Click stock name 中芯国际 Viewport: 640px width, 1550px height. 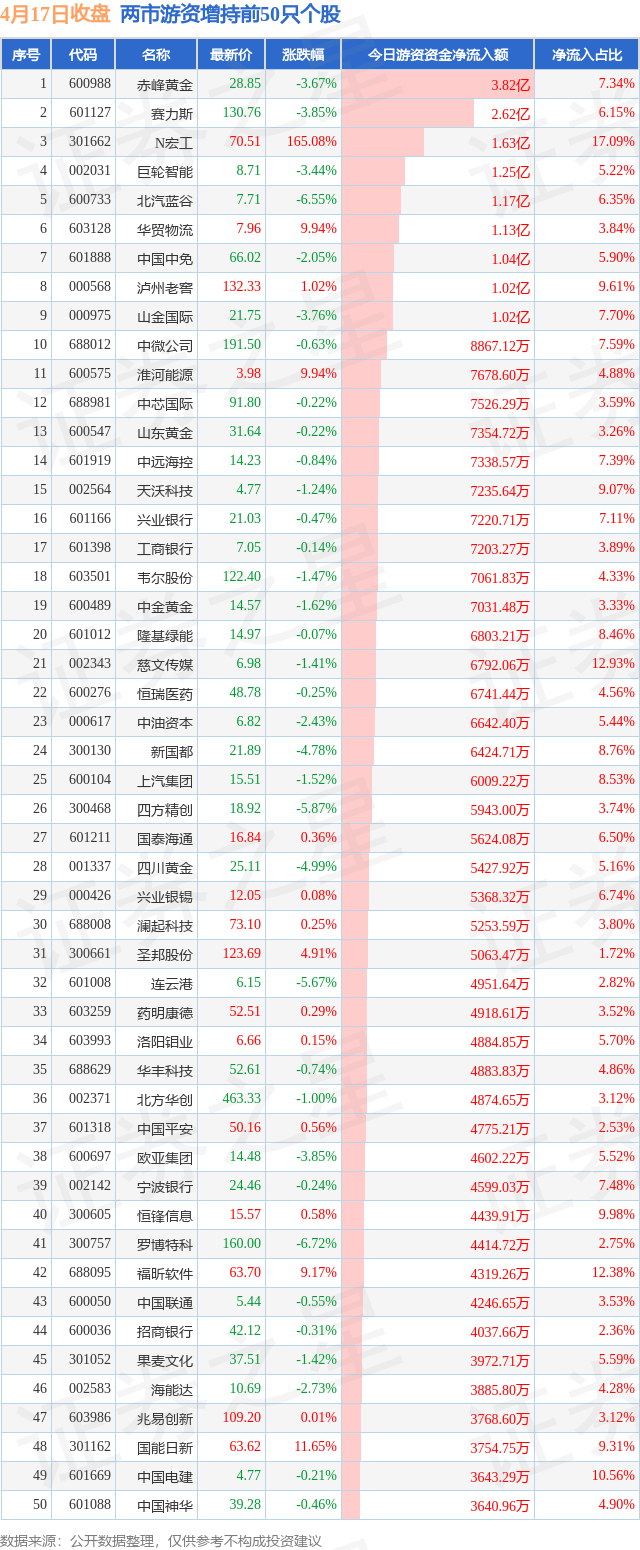165,404
